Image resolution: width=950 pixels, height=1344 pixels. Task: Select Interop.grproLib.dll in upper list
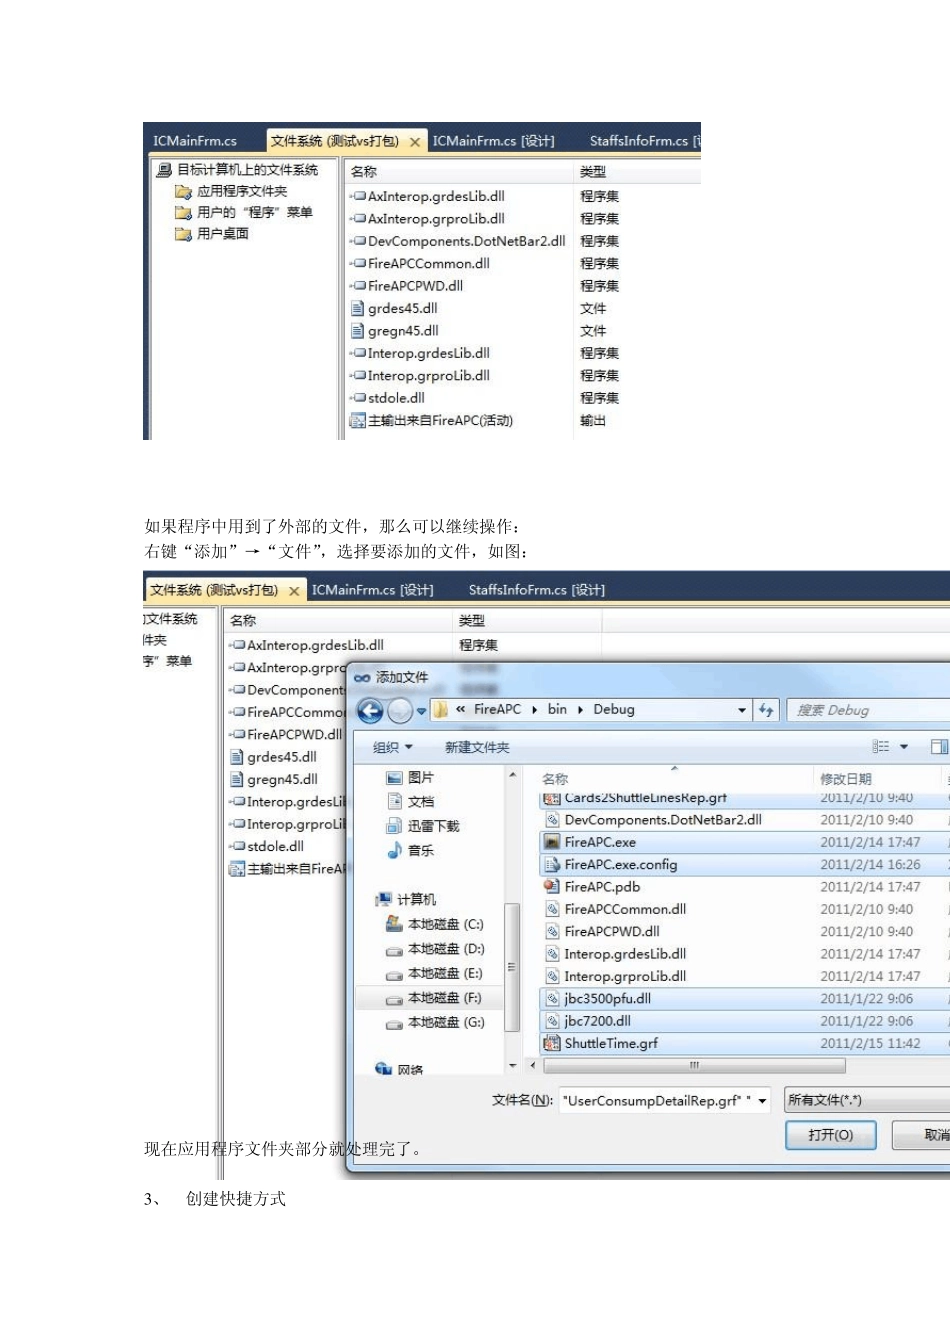tap(420, 375)
